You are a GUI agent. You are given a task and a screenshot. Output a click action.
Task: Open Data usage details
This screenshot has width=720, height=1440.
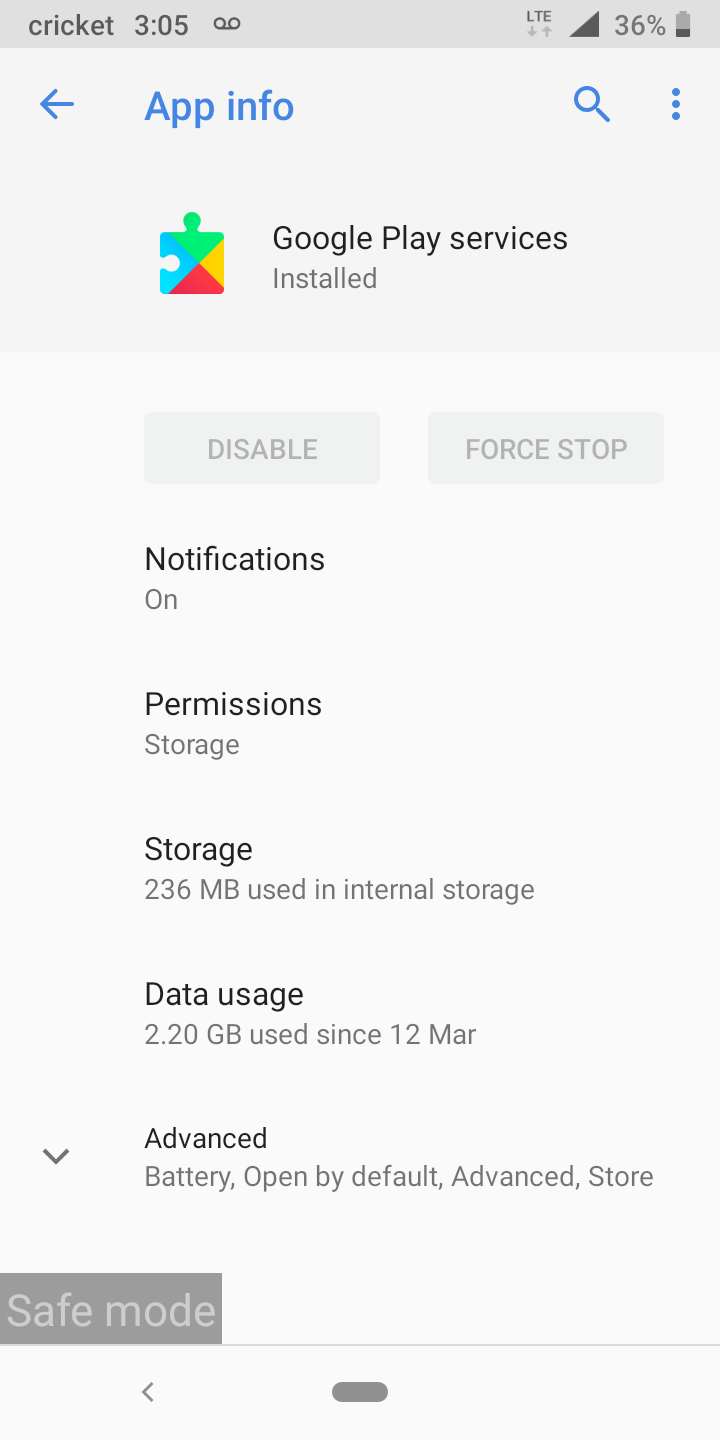pyautogui.click(x=310, y=1012)
